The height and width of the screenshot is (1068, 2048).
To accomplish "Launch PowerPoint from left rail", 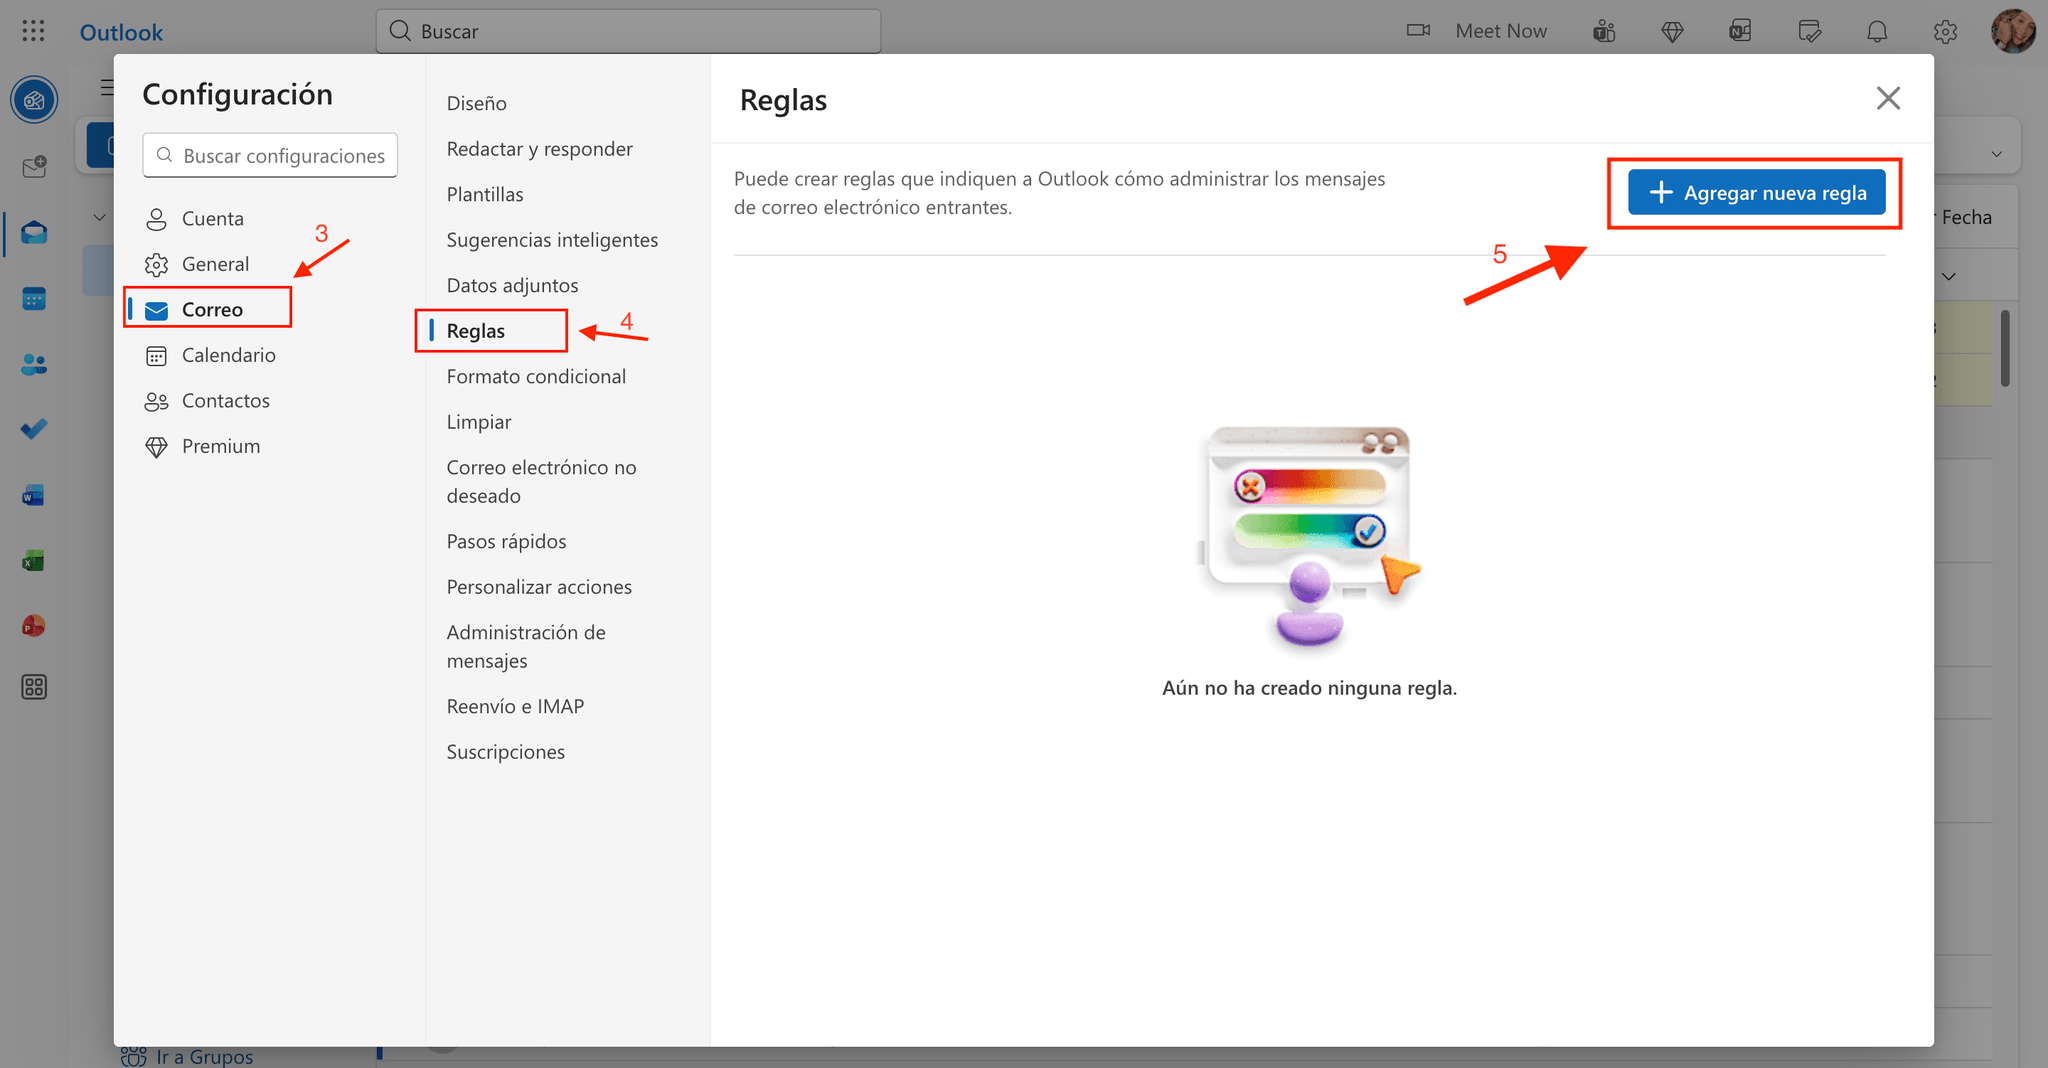I will [34, 626].
